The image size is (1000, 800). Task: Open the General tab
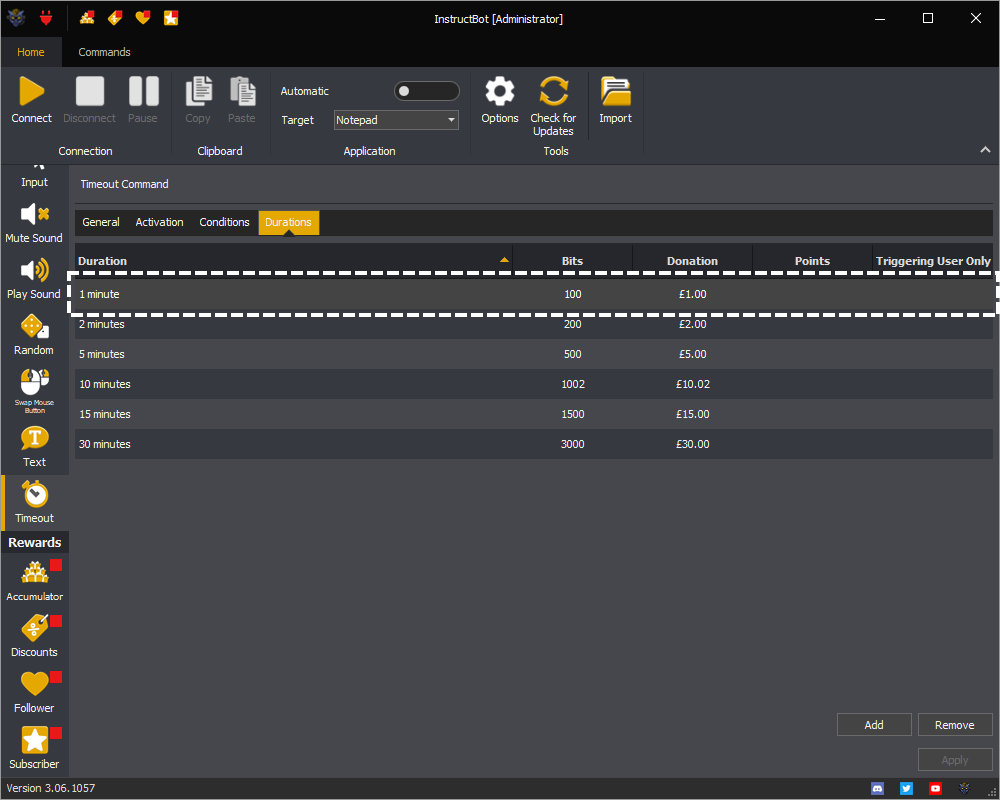coord(101,222)
